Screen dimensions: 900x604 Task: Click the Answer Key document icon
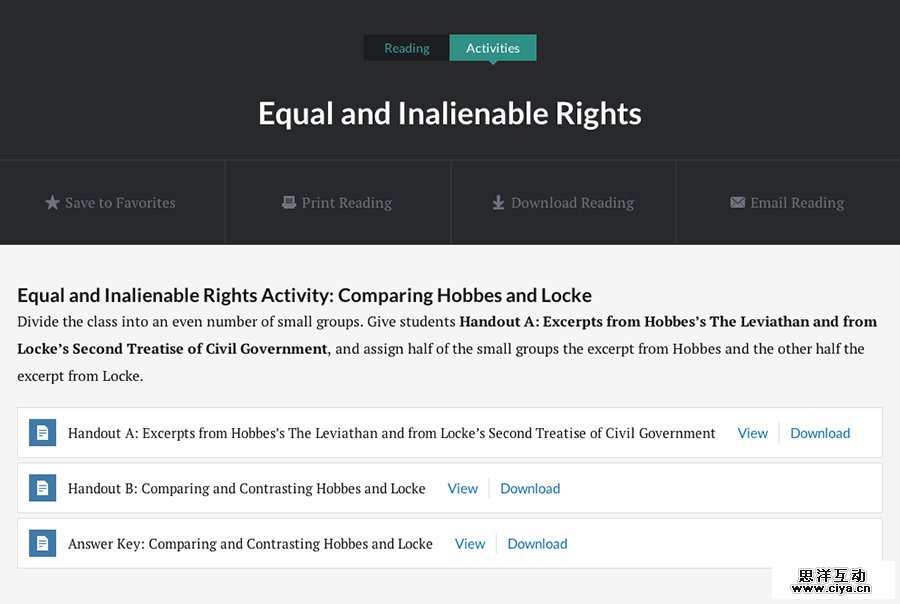pyautogui.click(x=42, y=544)
